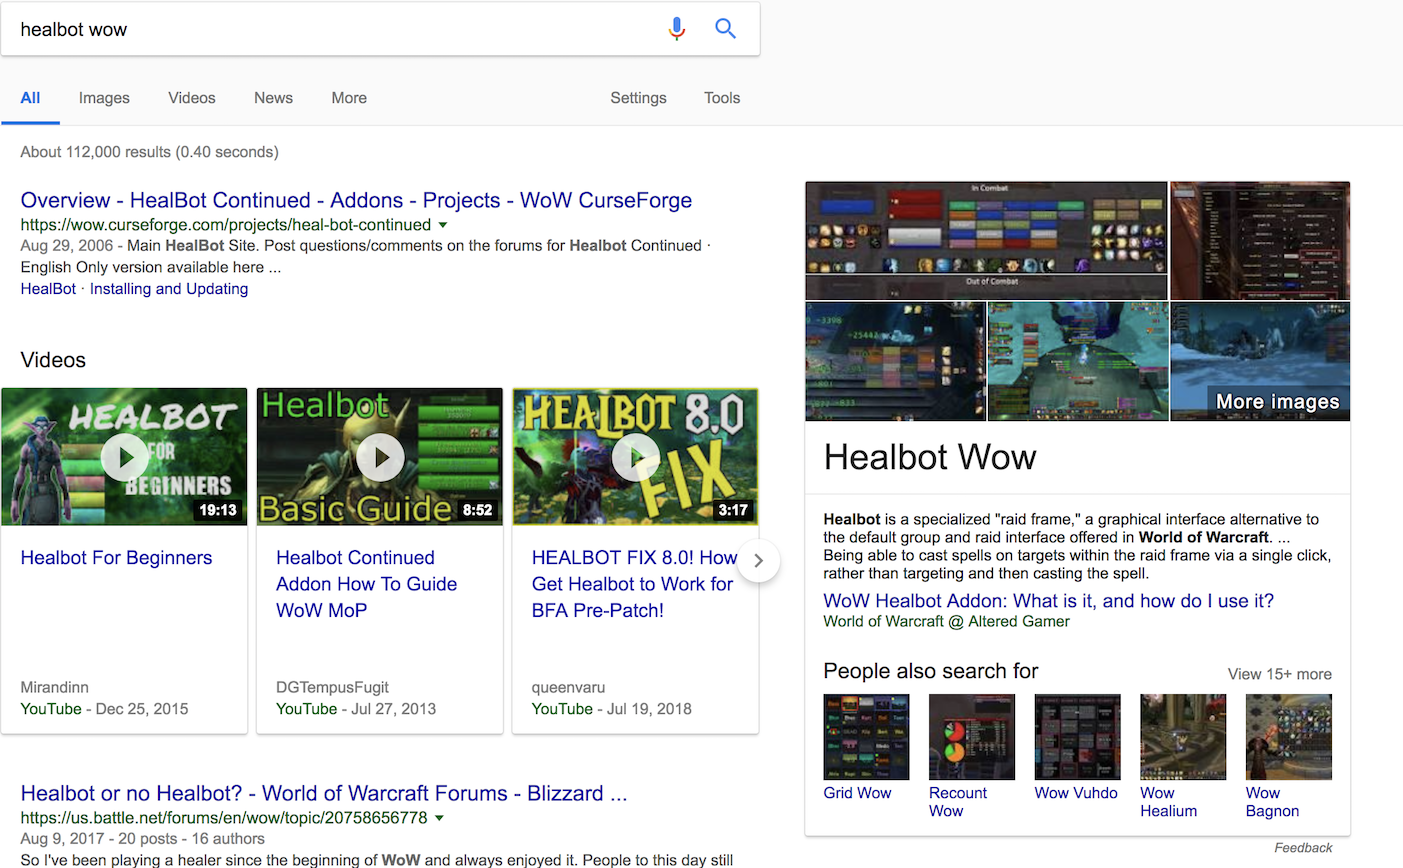Click the 'Healbot Wow' knowledge panel heading
Image resolution: width=1403 pixels, height=868 pixels.
[930, 457]
